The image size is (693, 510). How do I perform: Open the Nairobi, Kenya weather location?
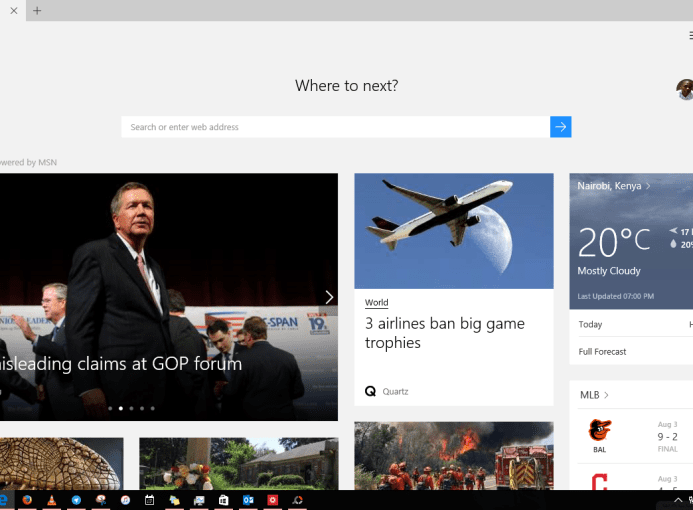[609, 186]
